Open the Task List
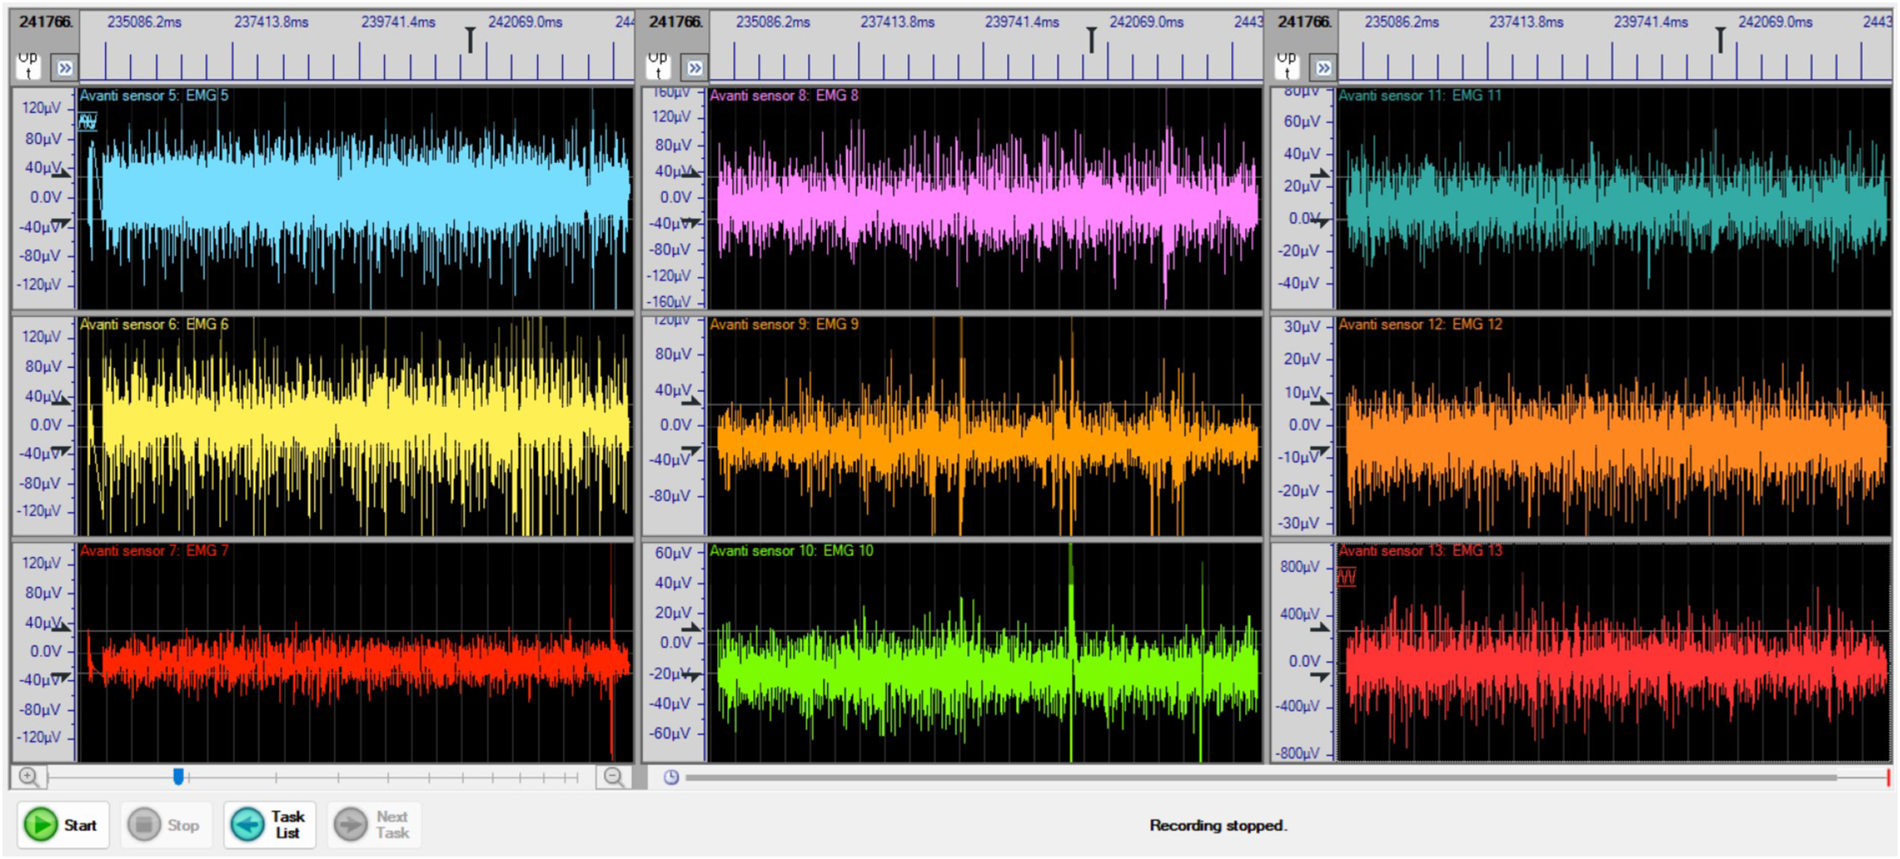This screenshot has width=1900, height=859. pos(269,825)
